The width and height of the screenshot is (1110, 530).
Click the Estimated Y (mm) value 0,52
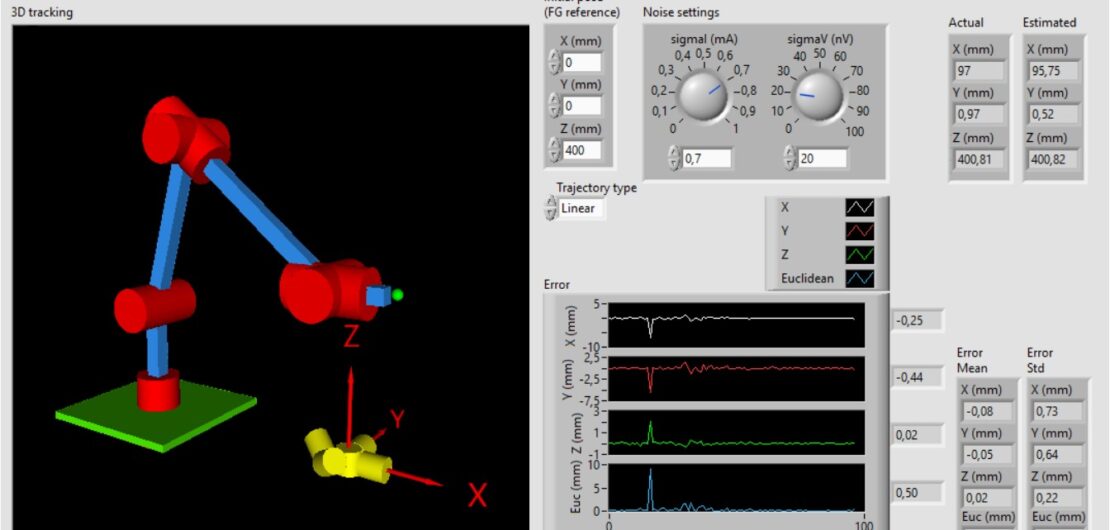[x=1054, y=115]
